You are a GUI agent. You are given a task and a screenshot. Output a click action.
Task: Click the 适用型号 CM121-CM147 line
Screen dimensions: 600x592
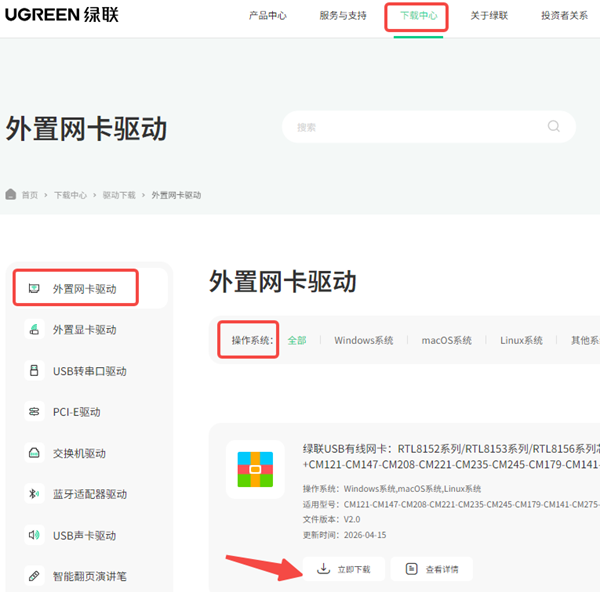click(x=451, y=504)
